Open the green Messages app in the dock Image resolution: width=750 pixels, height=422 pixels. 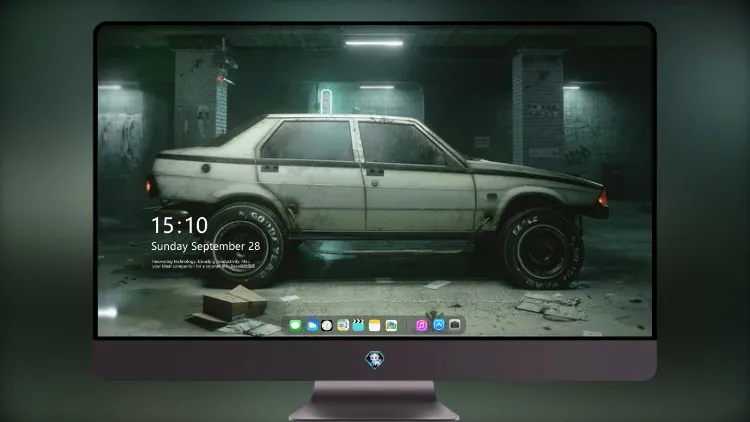(295, 326)
